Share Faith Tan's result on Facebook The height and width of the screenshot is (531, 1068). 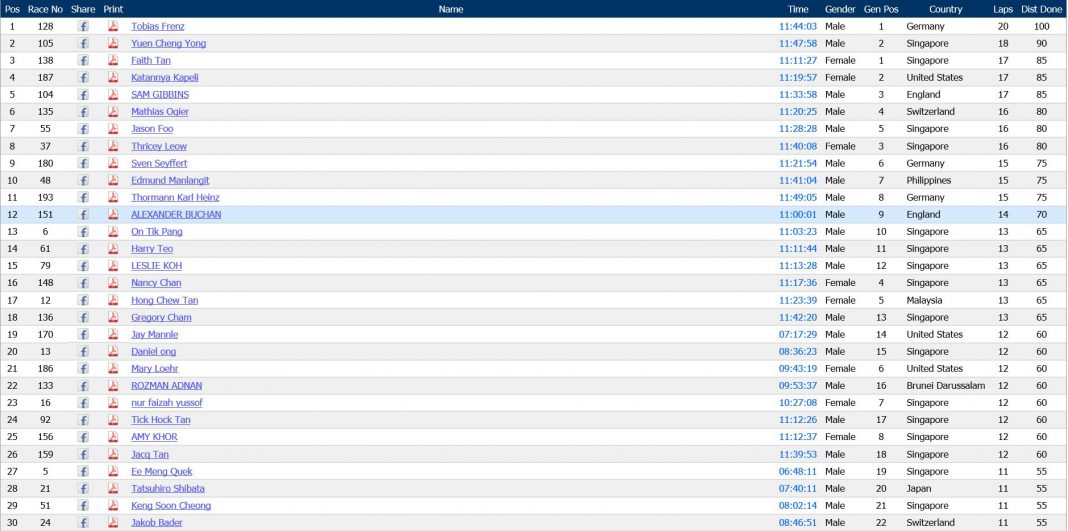[83, 60]
